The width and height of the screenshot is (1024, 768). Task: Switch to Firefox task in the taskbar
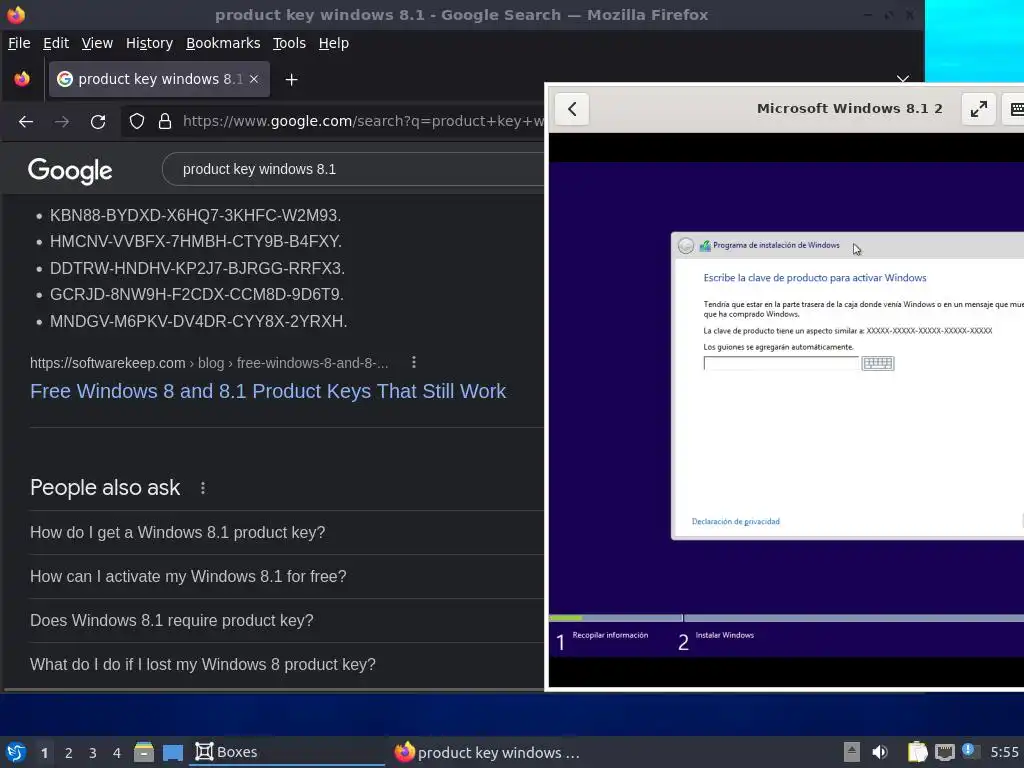tap(487, 752)
